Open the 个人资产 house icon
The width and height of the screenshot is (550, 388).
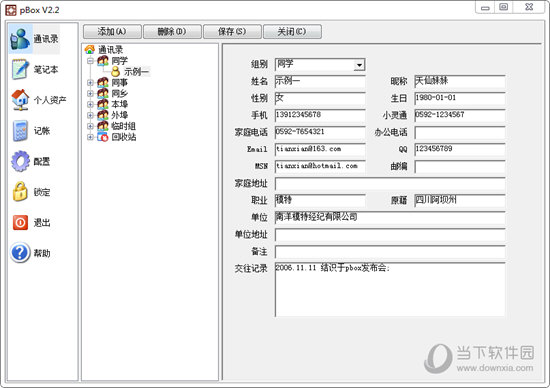(20, 100)
